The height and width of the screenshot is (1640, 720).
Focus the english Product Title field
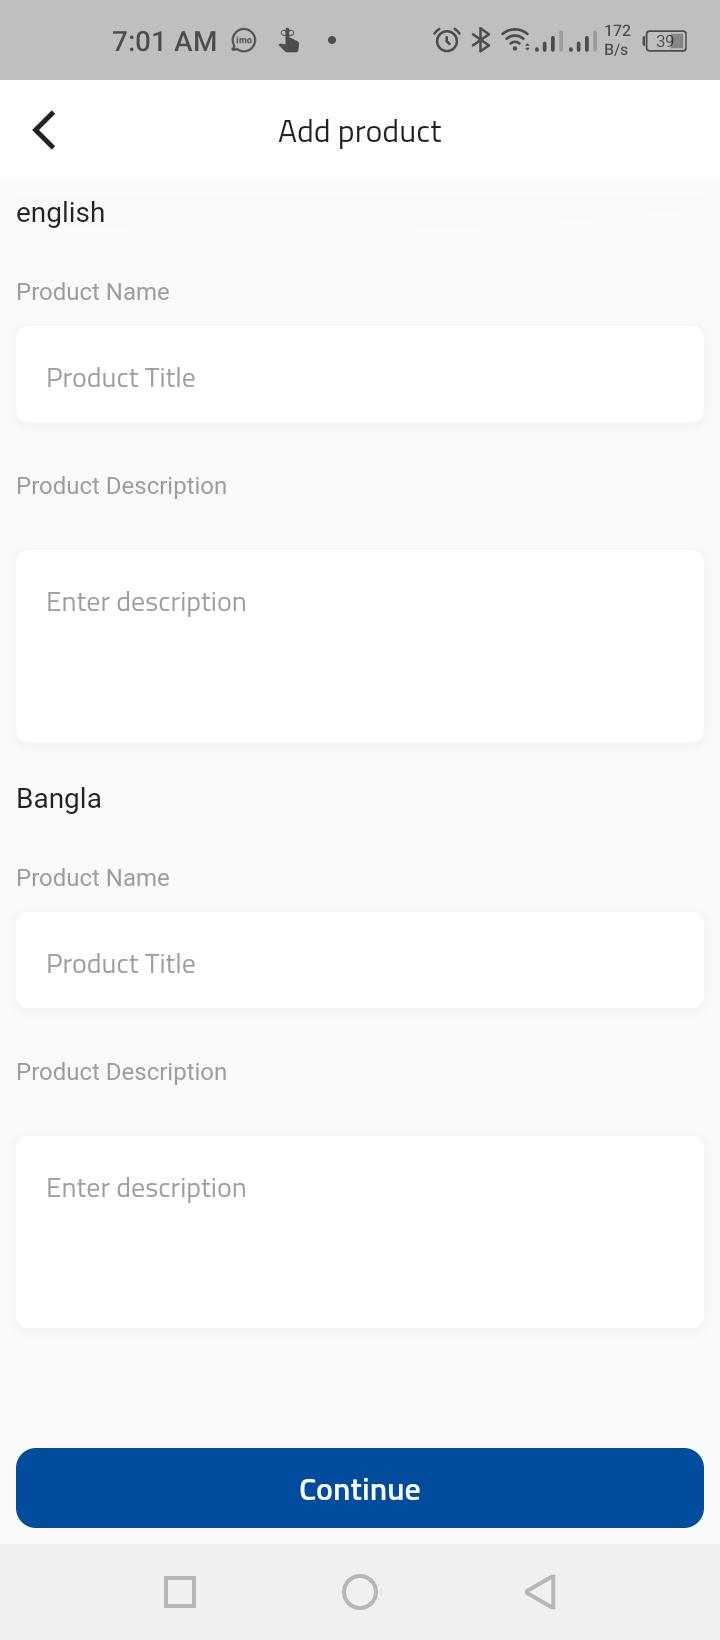(x=360, y=374)
